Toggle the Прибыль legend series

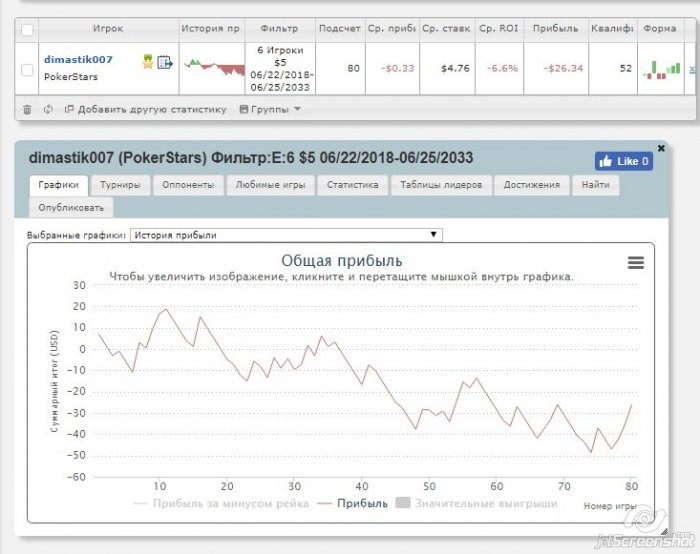click(x=353, y=504)
